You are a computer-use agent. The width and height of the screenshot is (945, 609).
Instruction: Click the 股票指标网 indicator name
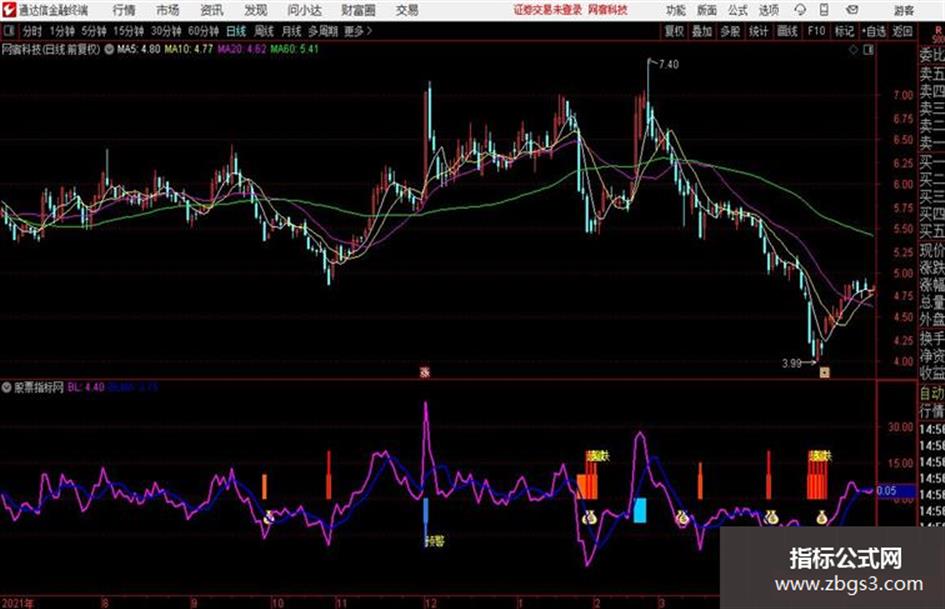[x=39, y=387]
